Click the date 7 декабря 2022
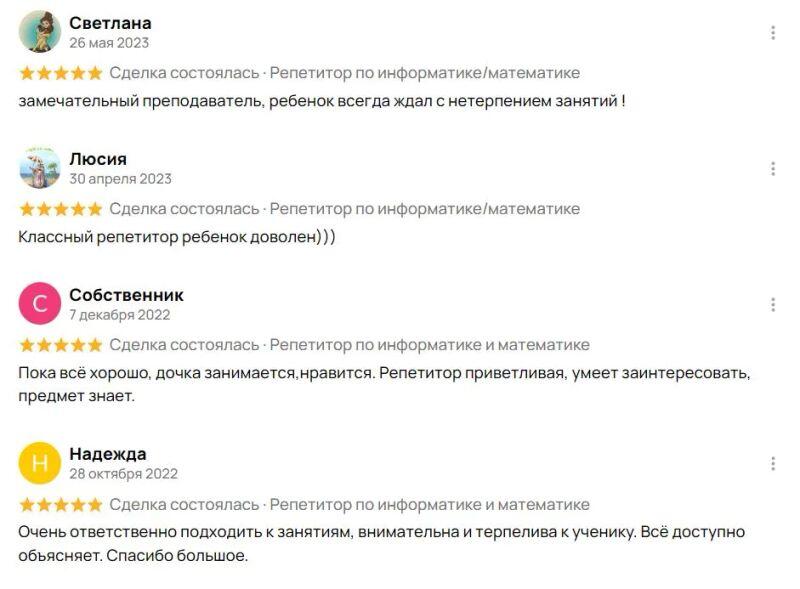Viewport: 800px width, 589px height. pos(120,315)
